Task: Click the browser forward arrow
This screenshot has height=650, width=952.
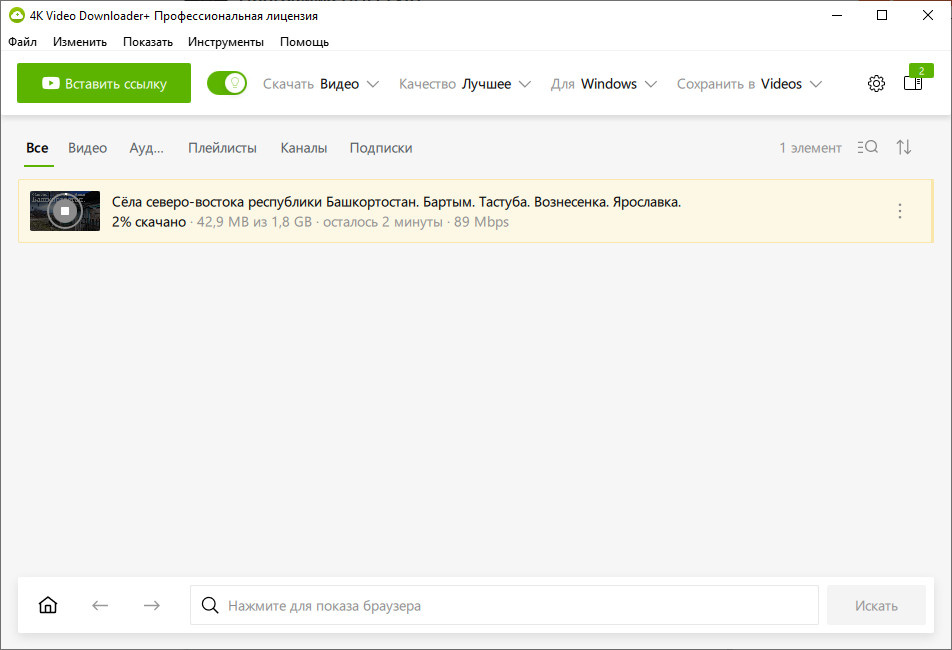Action: [x=151, y=605]
